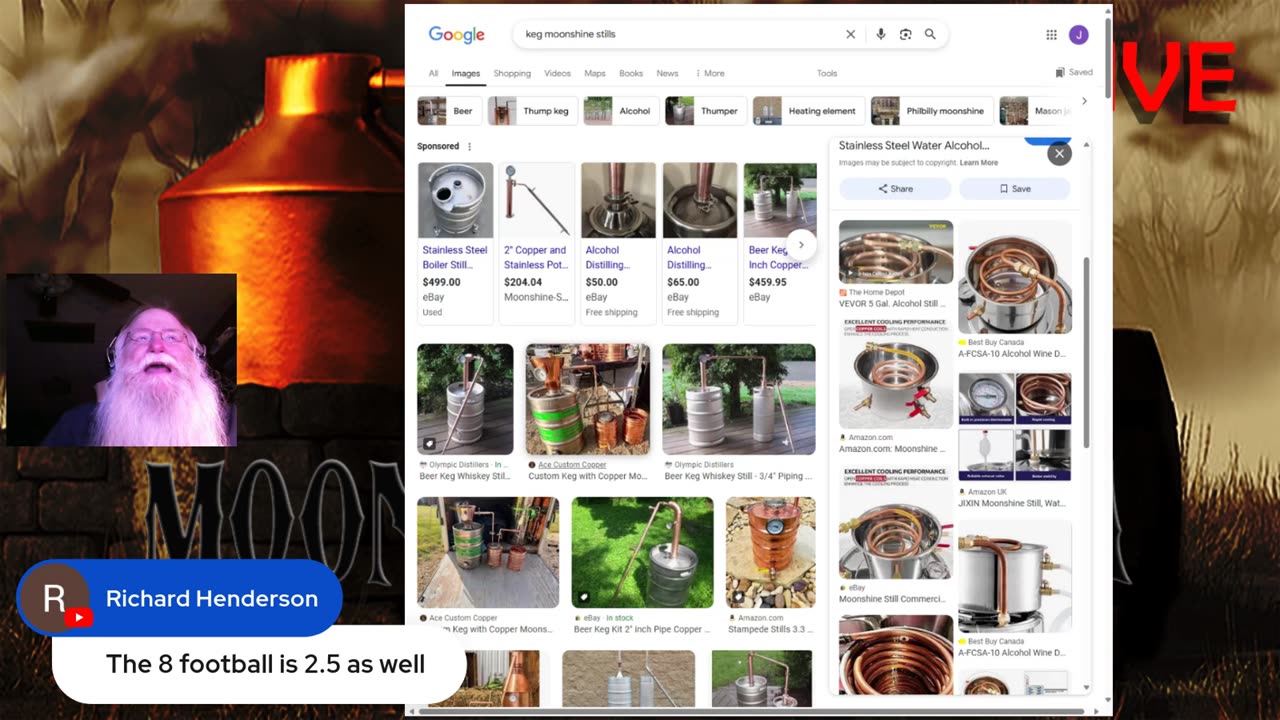
Task: Switch to the Shopping tab
Action: click(512, 73)
